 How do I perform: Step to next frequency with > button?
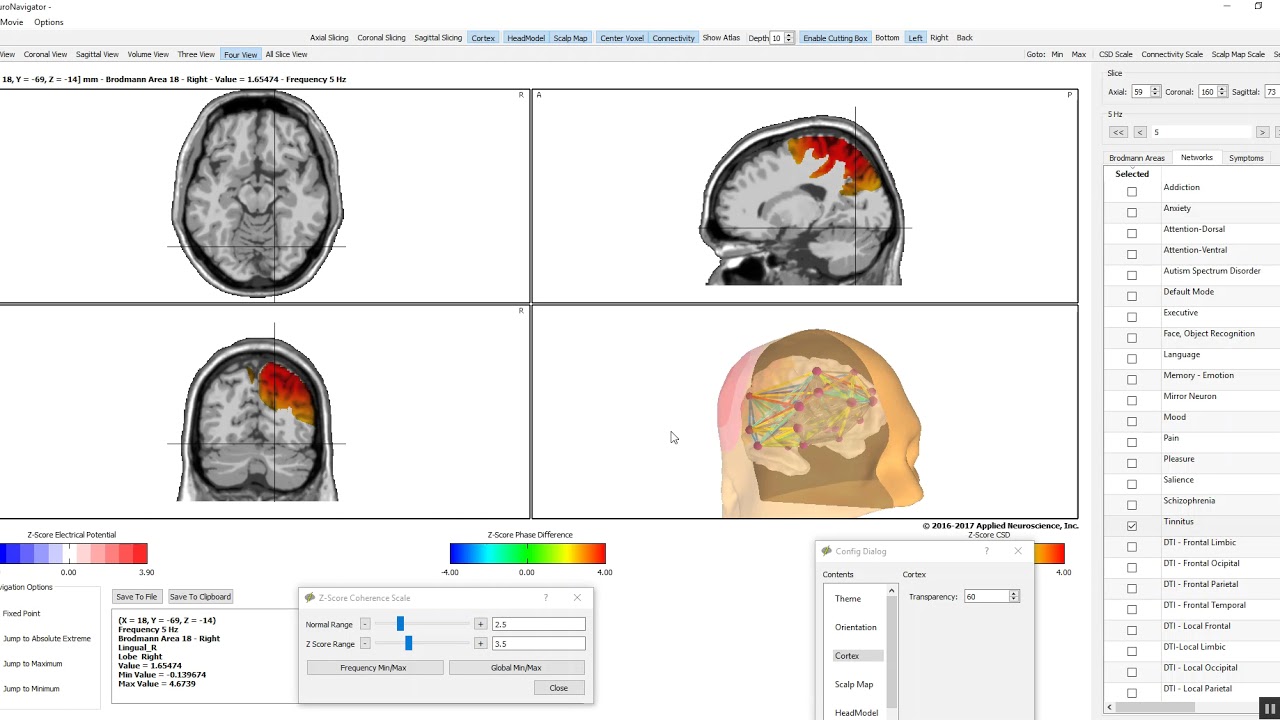click(1262, 132)
